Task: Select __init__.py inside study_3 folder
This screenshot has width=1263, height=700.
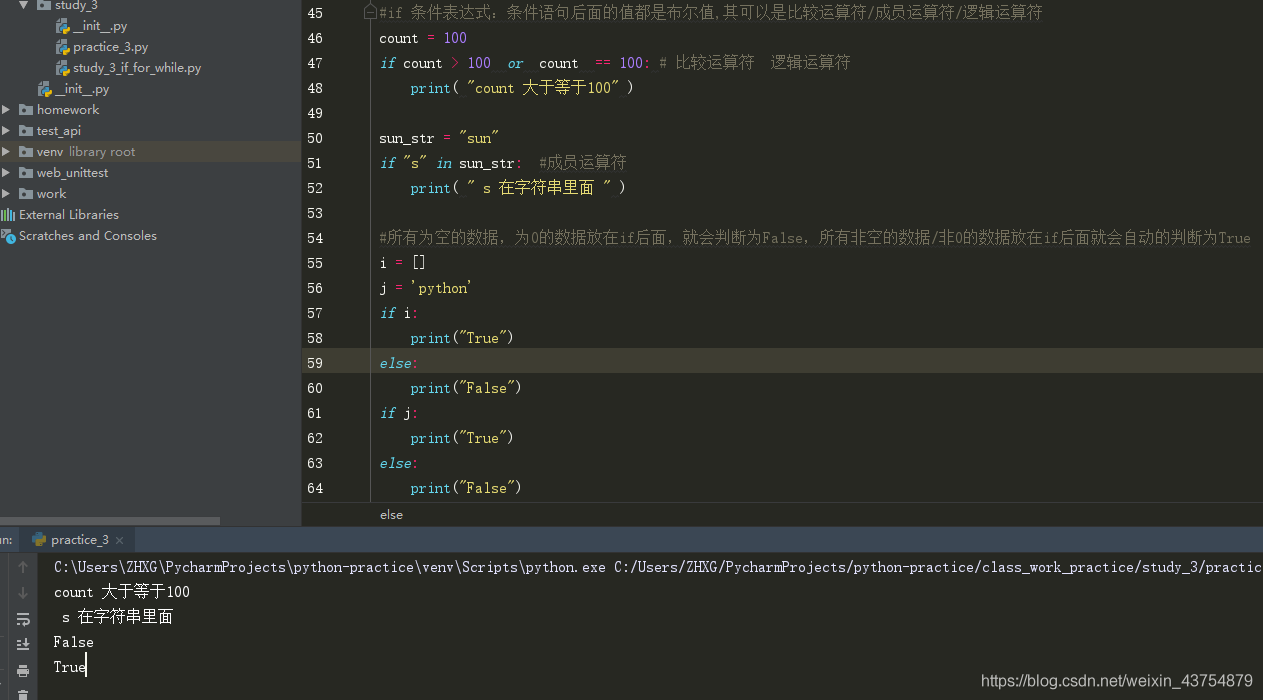Action: click(100, 26)
